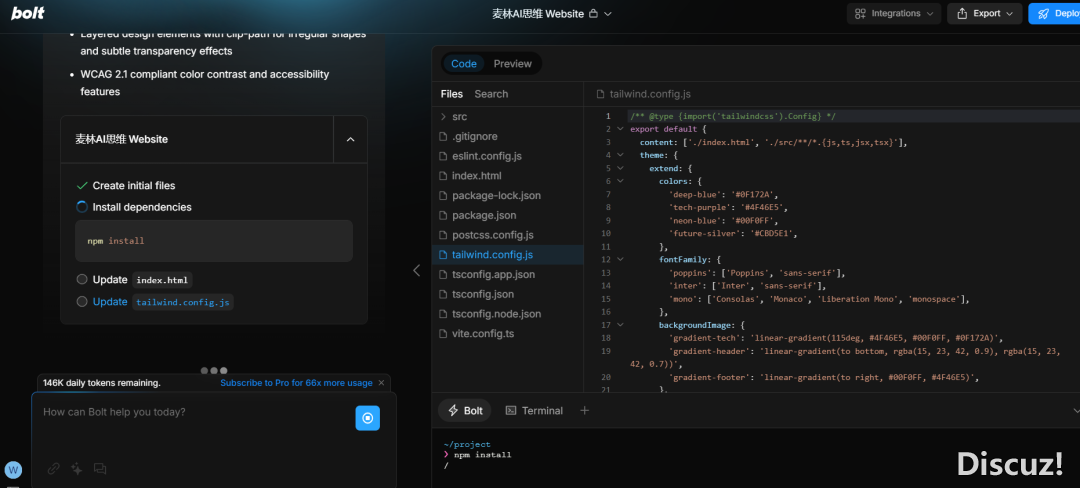Fold code at line 5 extend
The height and width of the screenshot is (488, 1080).
(x=620, y=169)
